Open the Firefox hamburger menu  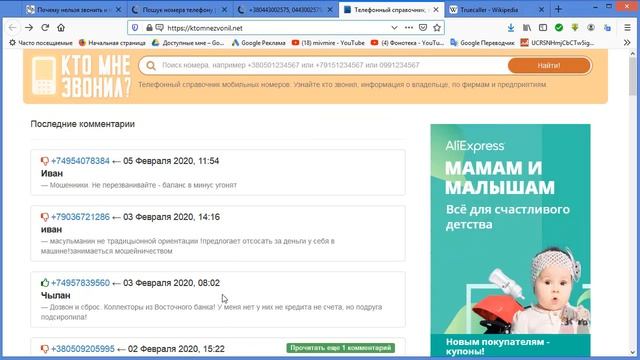point(627,28)
